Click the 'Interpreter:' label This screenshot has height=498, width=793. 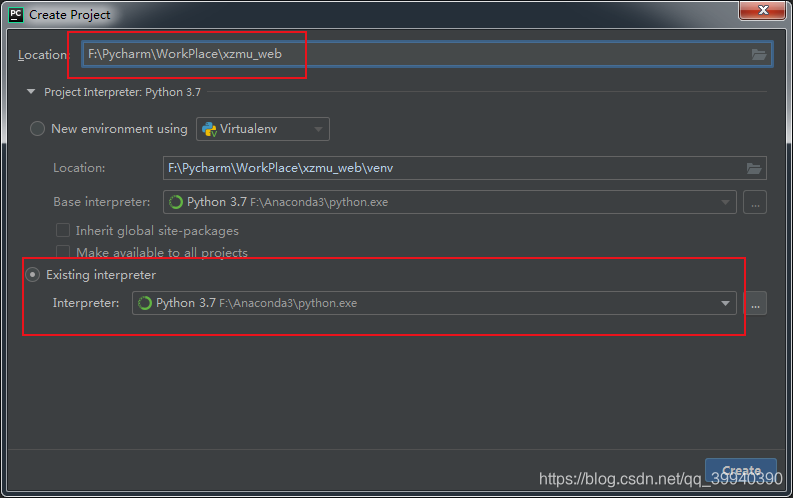coord(86,303)
